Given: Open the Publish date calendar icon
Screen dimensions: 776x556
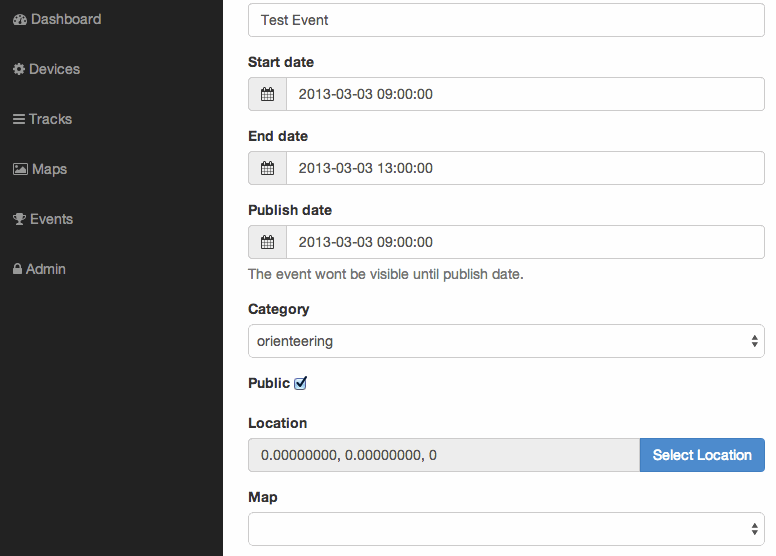Looking at the screenshot, I should [267, 242].
